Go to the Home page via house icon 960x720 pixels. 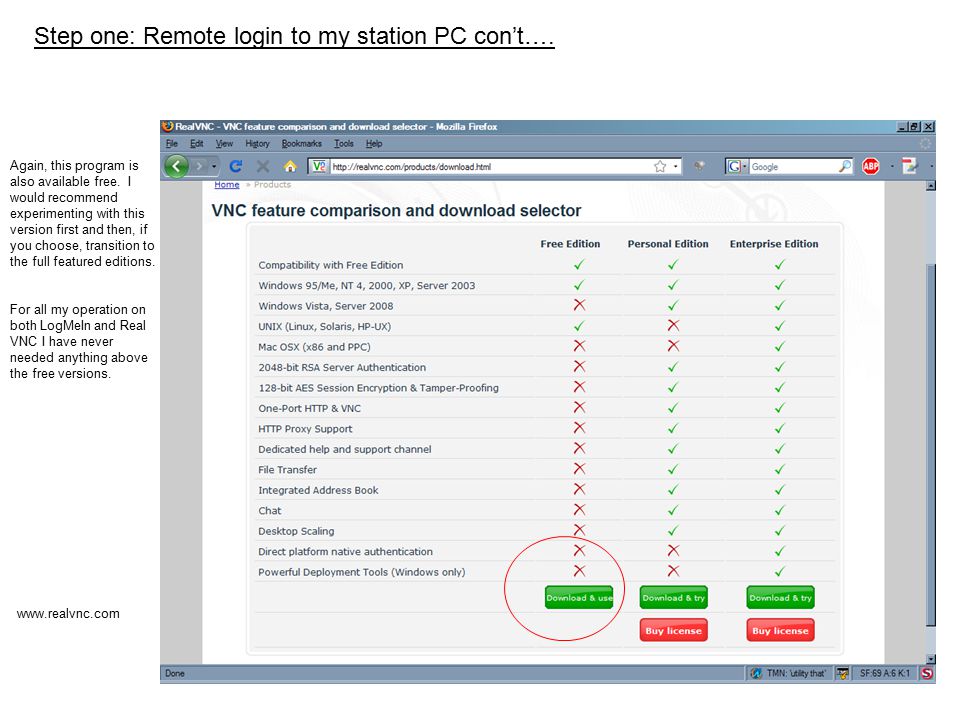click(x=290, y=166)
